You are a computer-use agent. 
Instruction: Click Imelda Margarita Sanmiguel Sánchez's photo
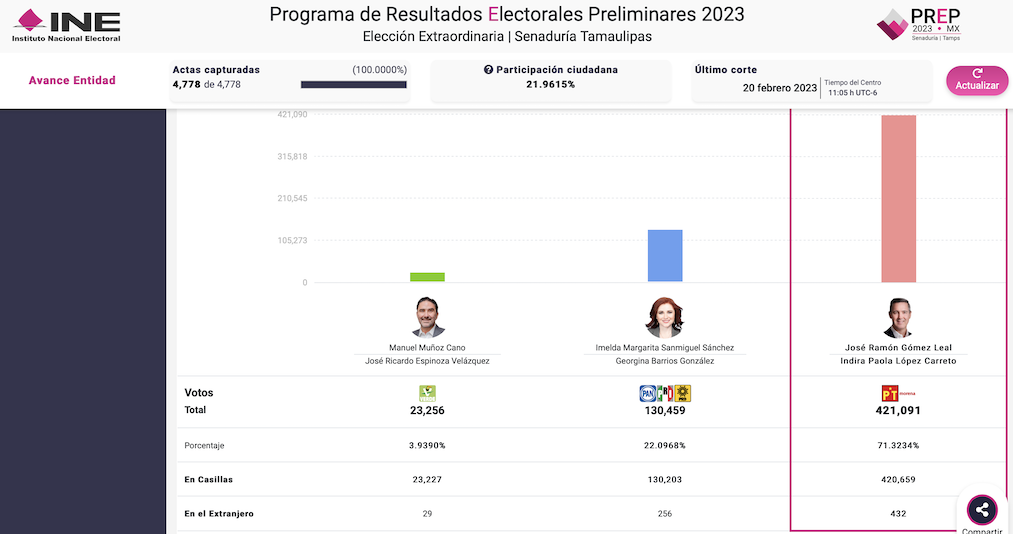click(665, 318)
